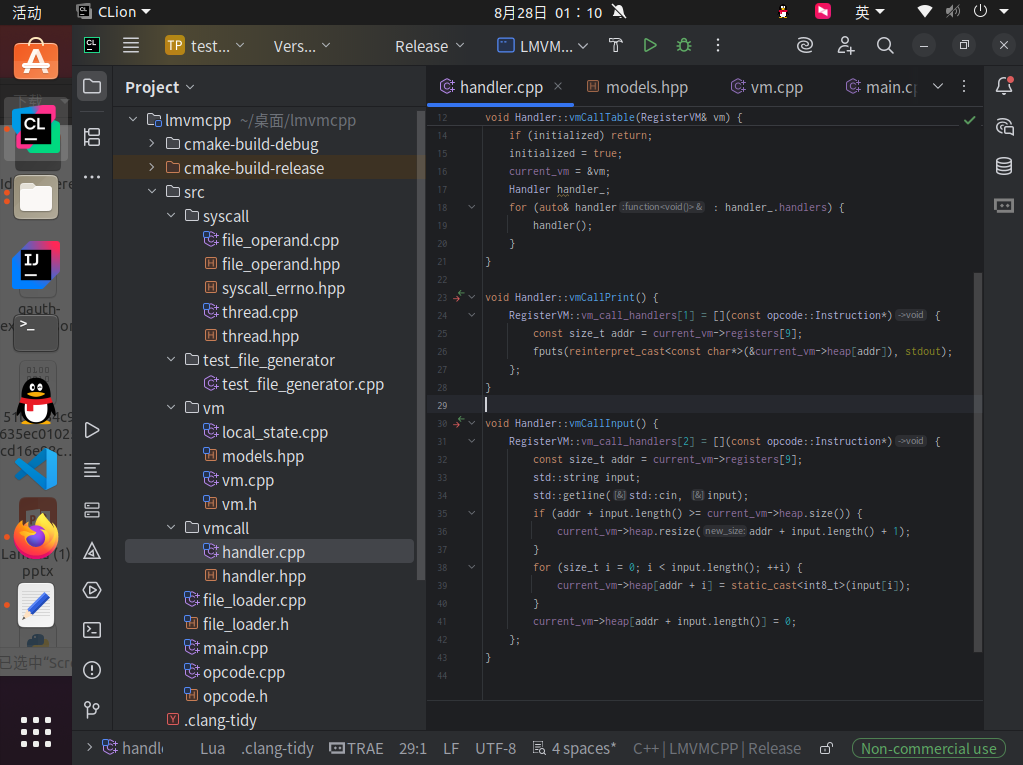Toggle the Project tool window folder button
The height and width of the screenshot is (765, 1023).
[x=92, y=87]
